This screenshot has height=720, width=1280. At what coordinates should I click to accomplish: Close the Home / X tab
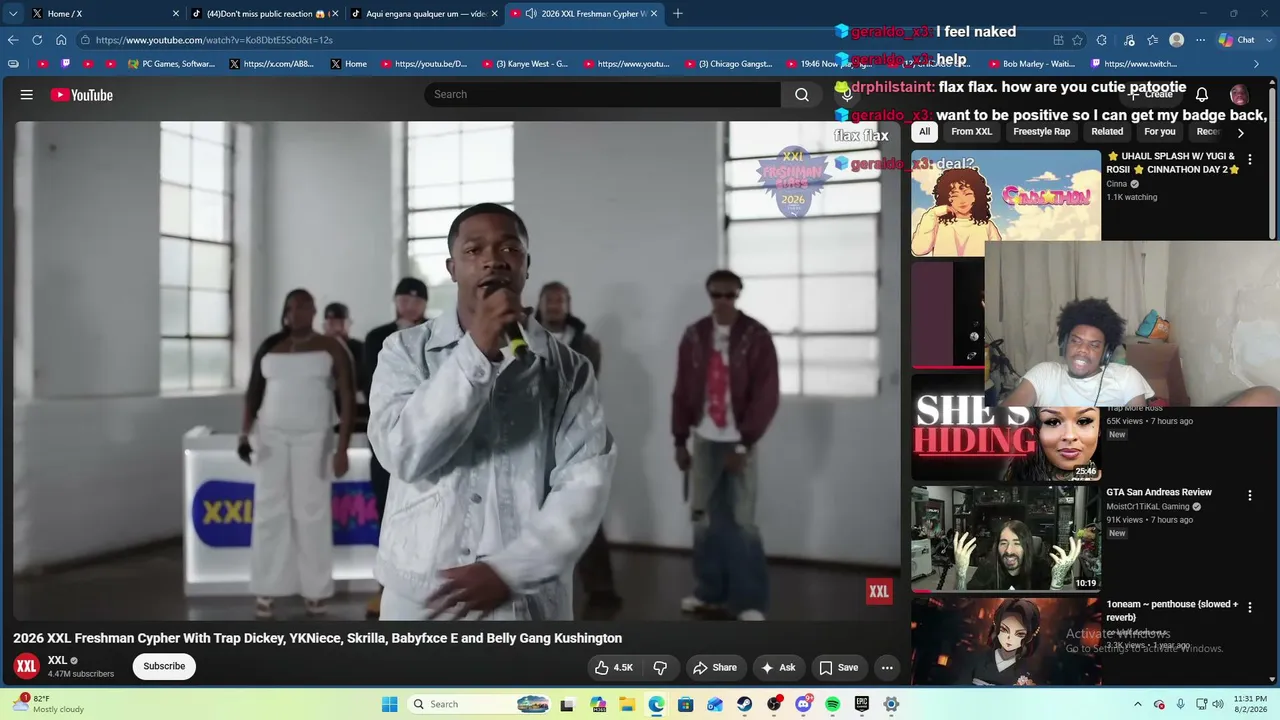[x=176, y=13]
